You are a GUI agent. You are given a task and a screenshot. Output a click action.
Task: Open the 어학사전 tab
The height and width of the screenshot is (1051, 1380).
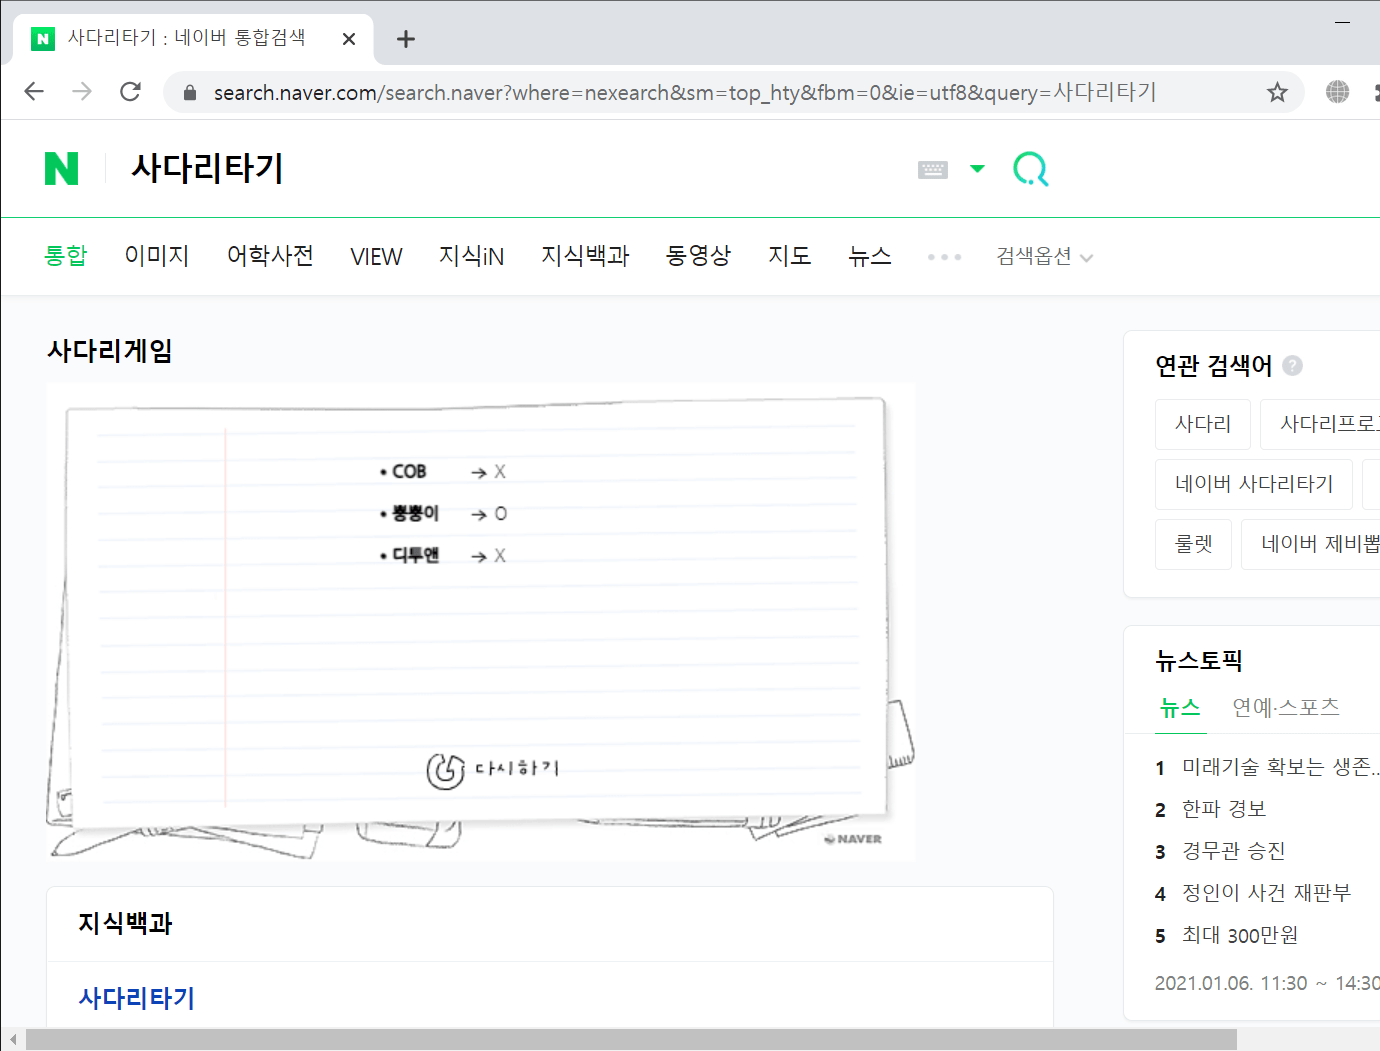[x=270, y=256]
